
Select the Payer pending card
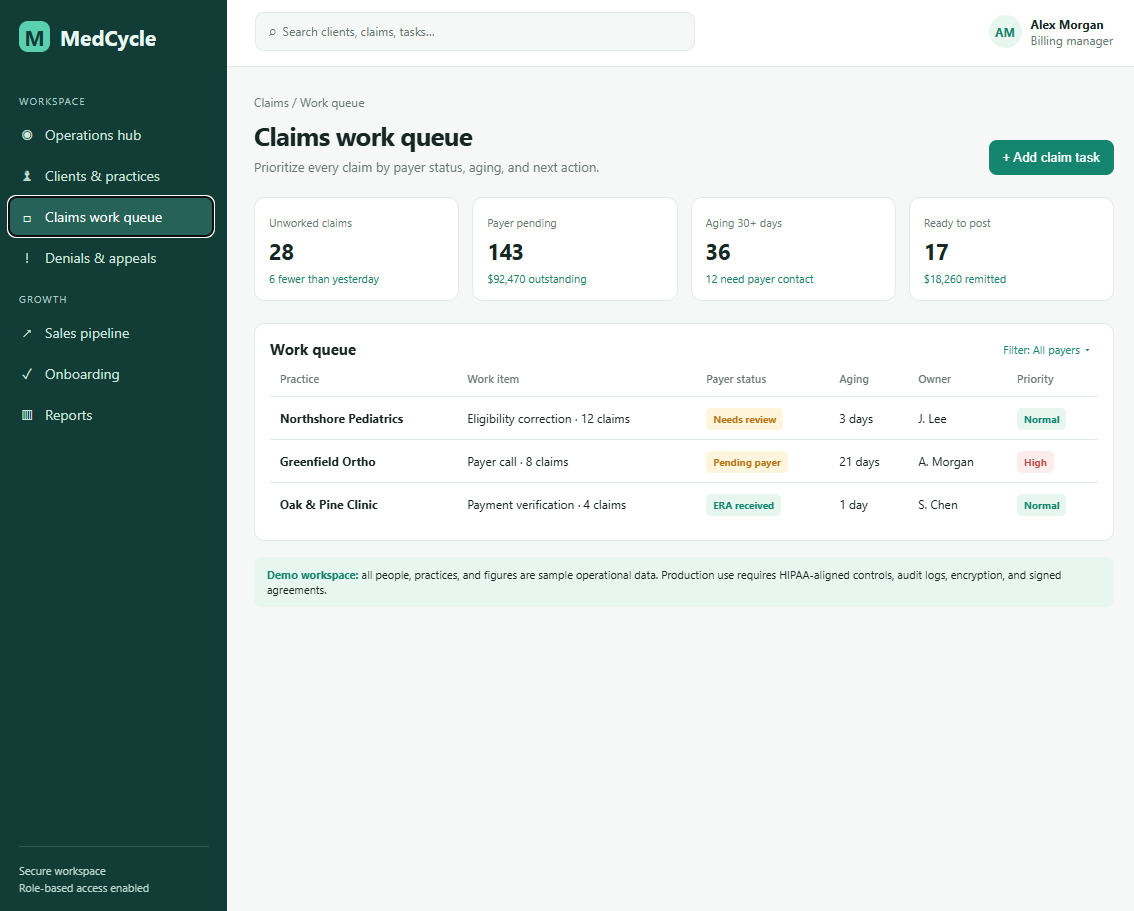tap(575, 249)
